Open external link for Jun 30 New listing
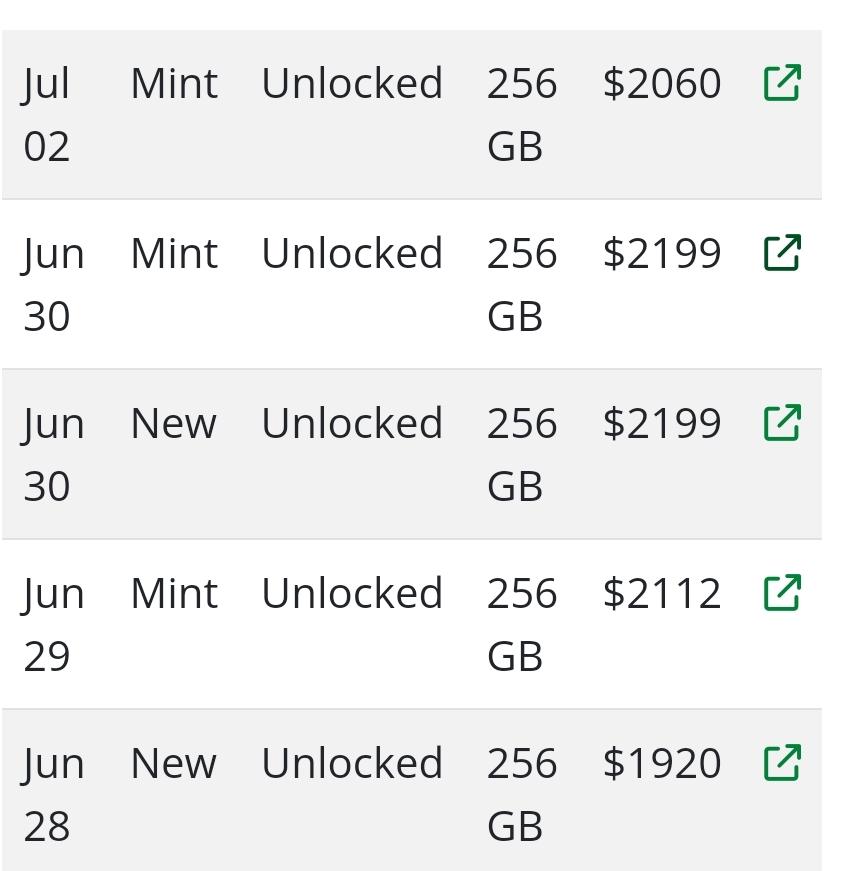 [x=782, y=423]
